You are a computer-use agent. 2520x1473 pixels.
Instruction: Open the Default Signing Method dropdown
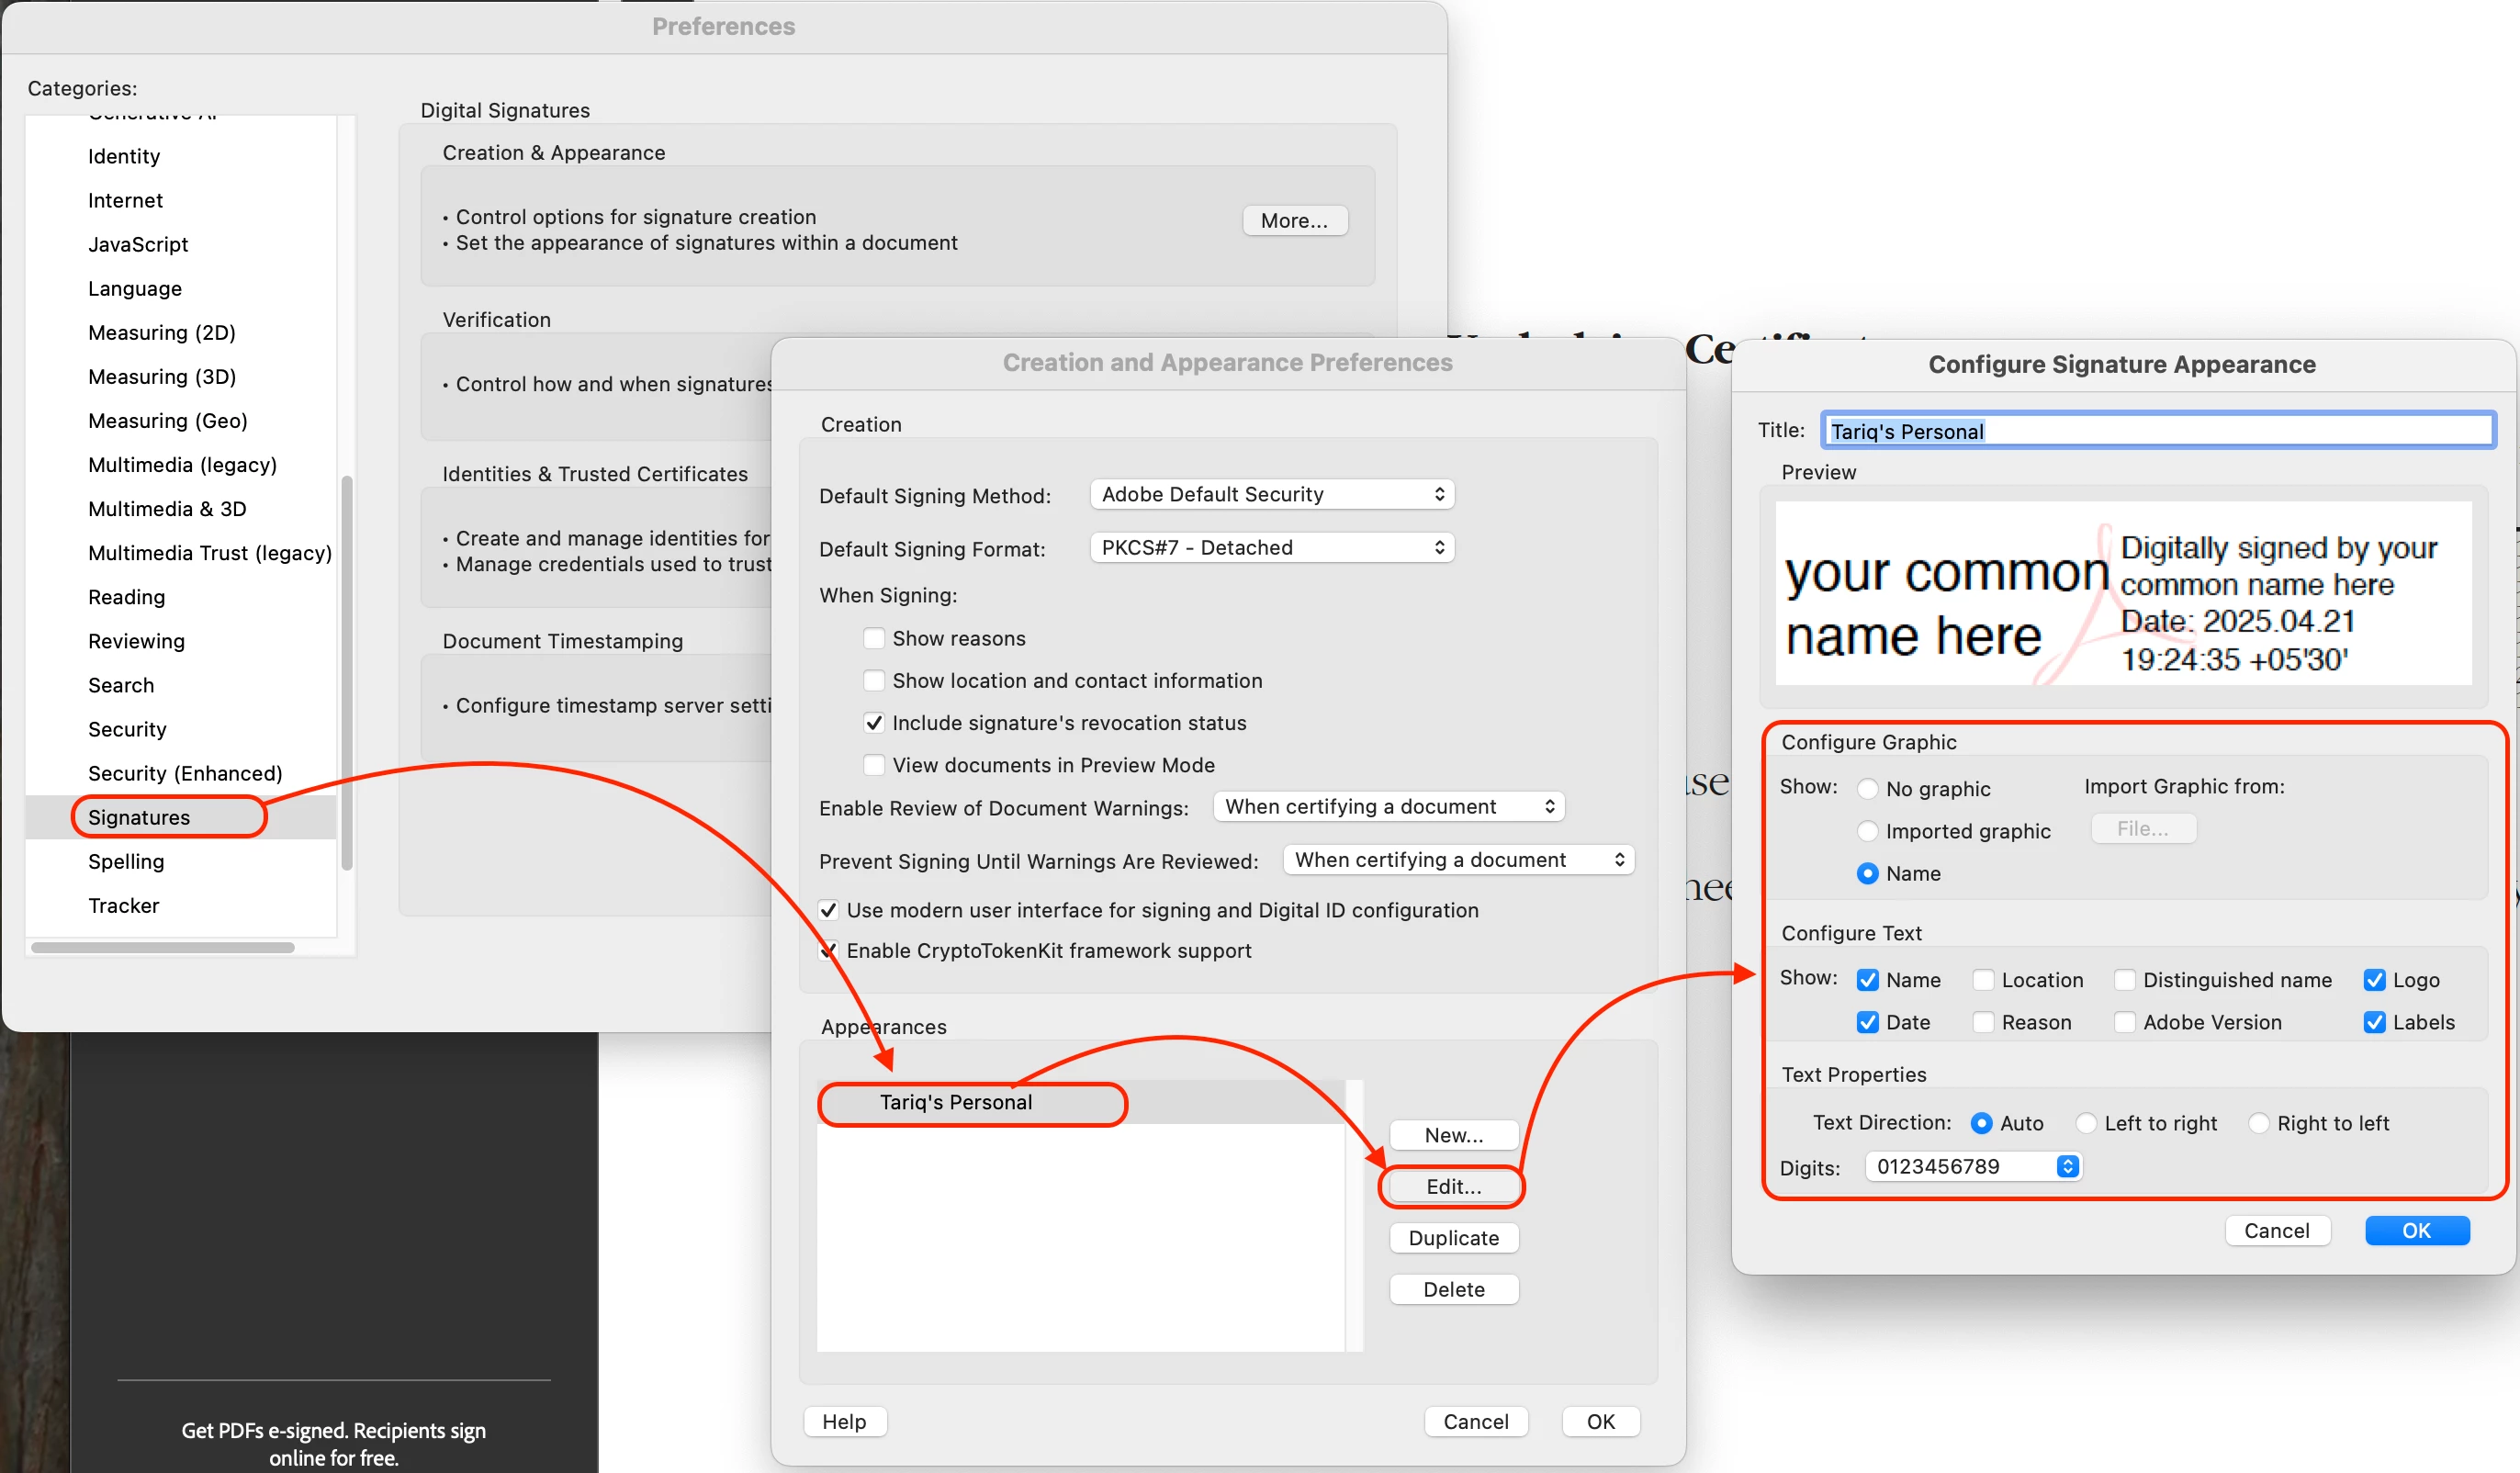pos(1271,494)
